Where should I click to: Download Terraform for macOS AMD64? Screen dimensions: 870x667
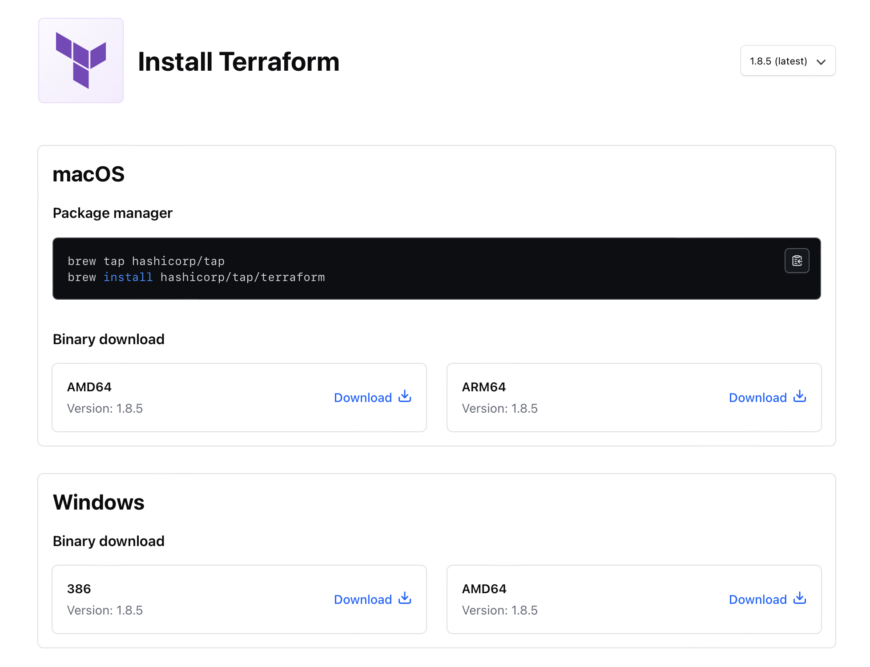coord(363,397)
